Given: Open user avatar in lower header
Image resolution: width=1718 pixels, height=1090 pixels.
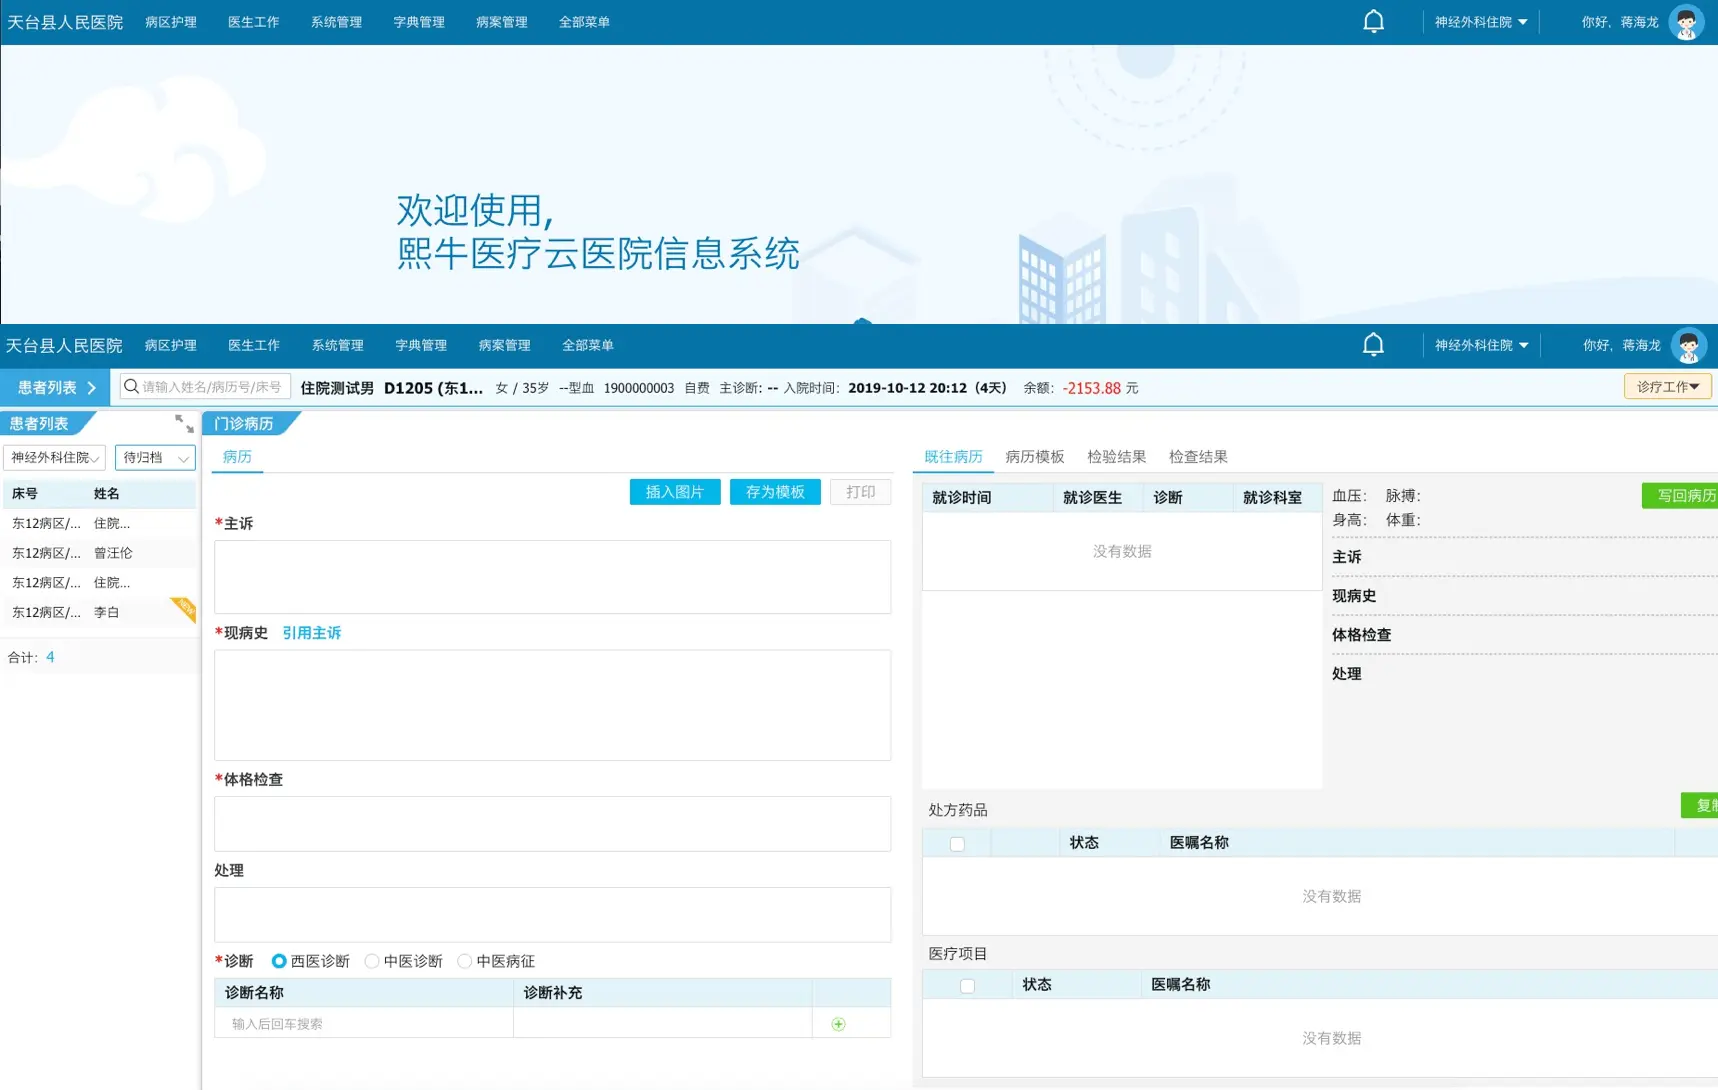Looking at the screenshot, I should pyautogui.click(x=1688, y=346).
